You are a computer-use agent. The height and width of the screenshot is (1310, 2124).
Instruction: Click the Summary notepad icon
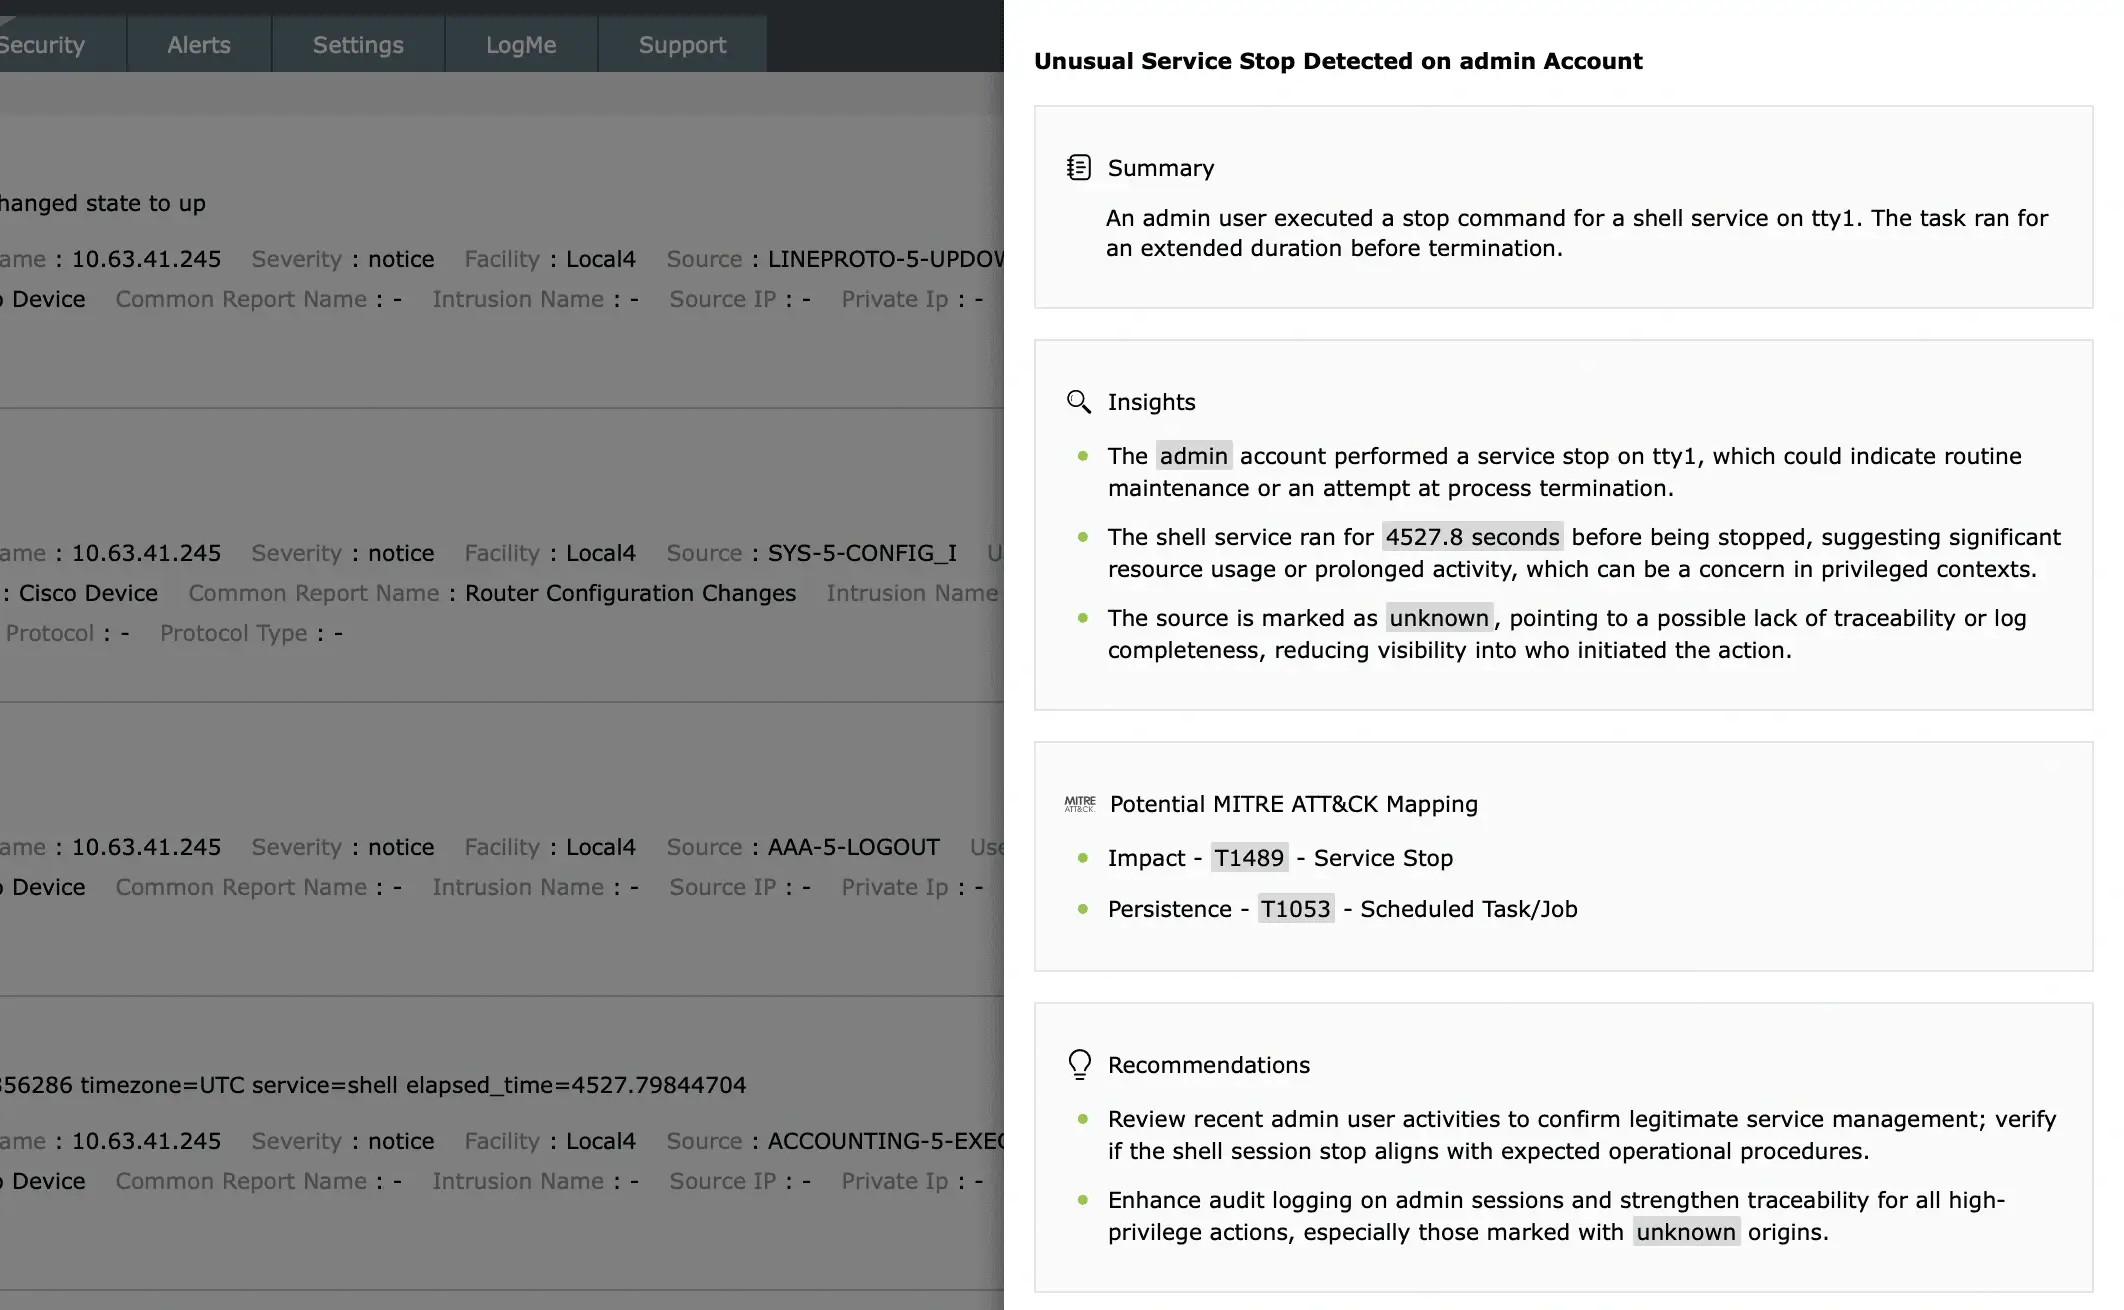tap(1079, 168)
